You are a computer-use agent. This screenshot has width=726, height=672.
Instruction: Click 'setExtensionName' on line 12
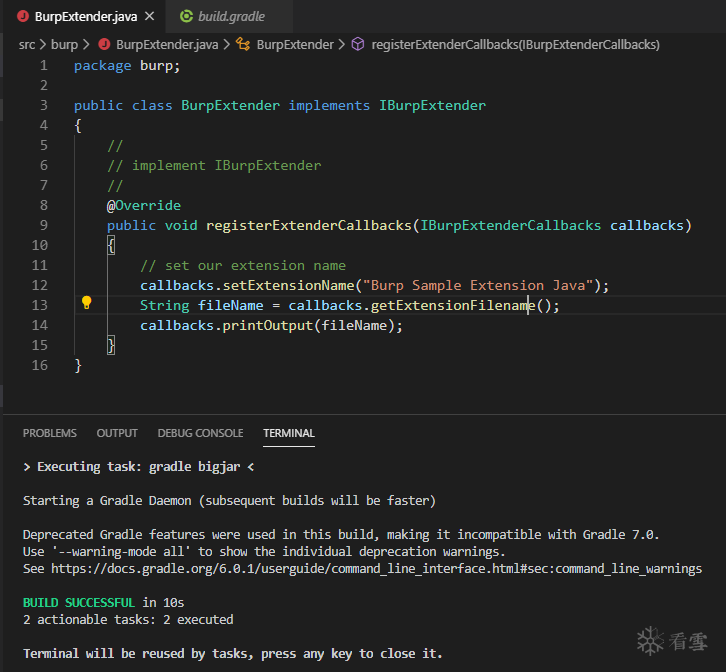(288, 285)
